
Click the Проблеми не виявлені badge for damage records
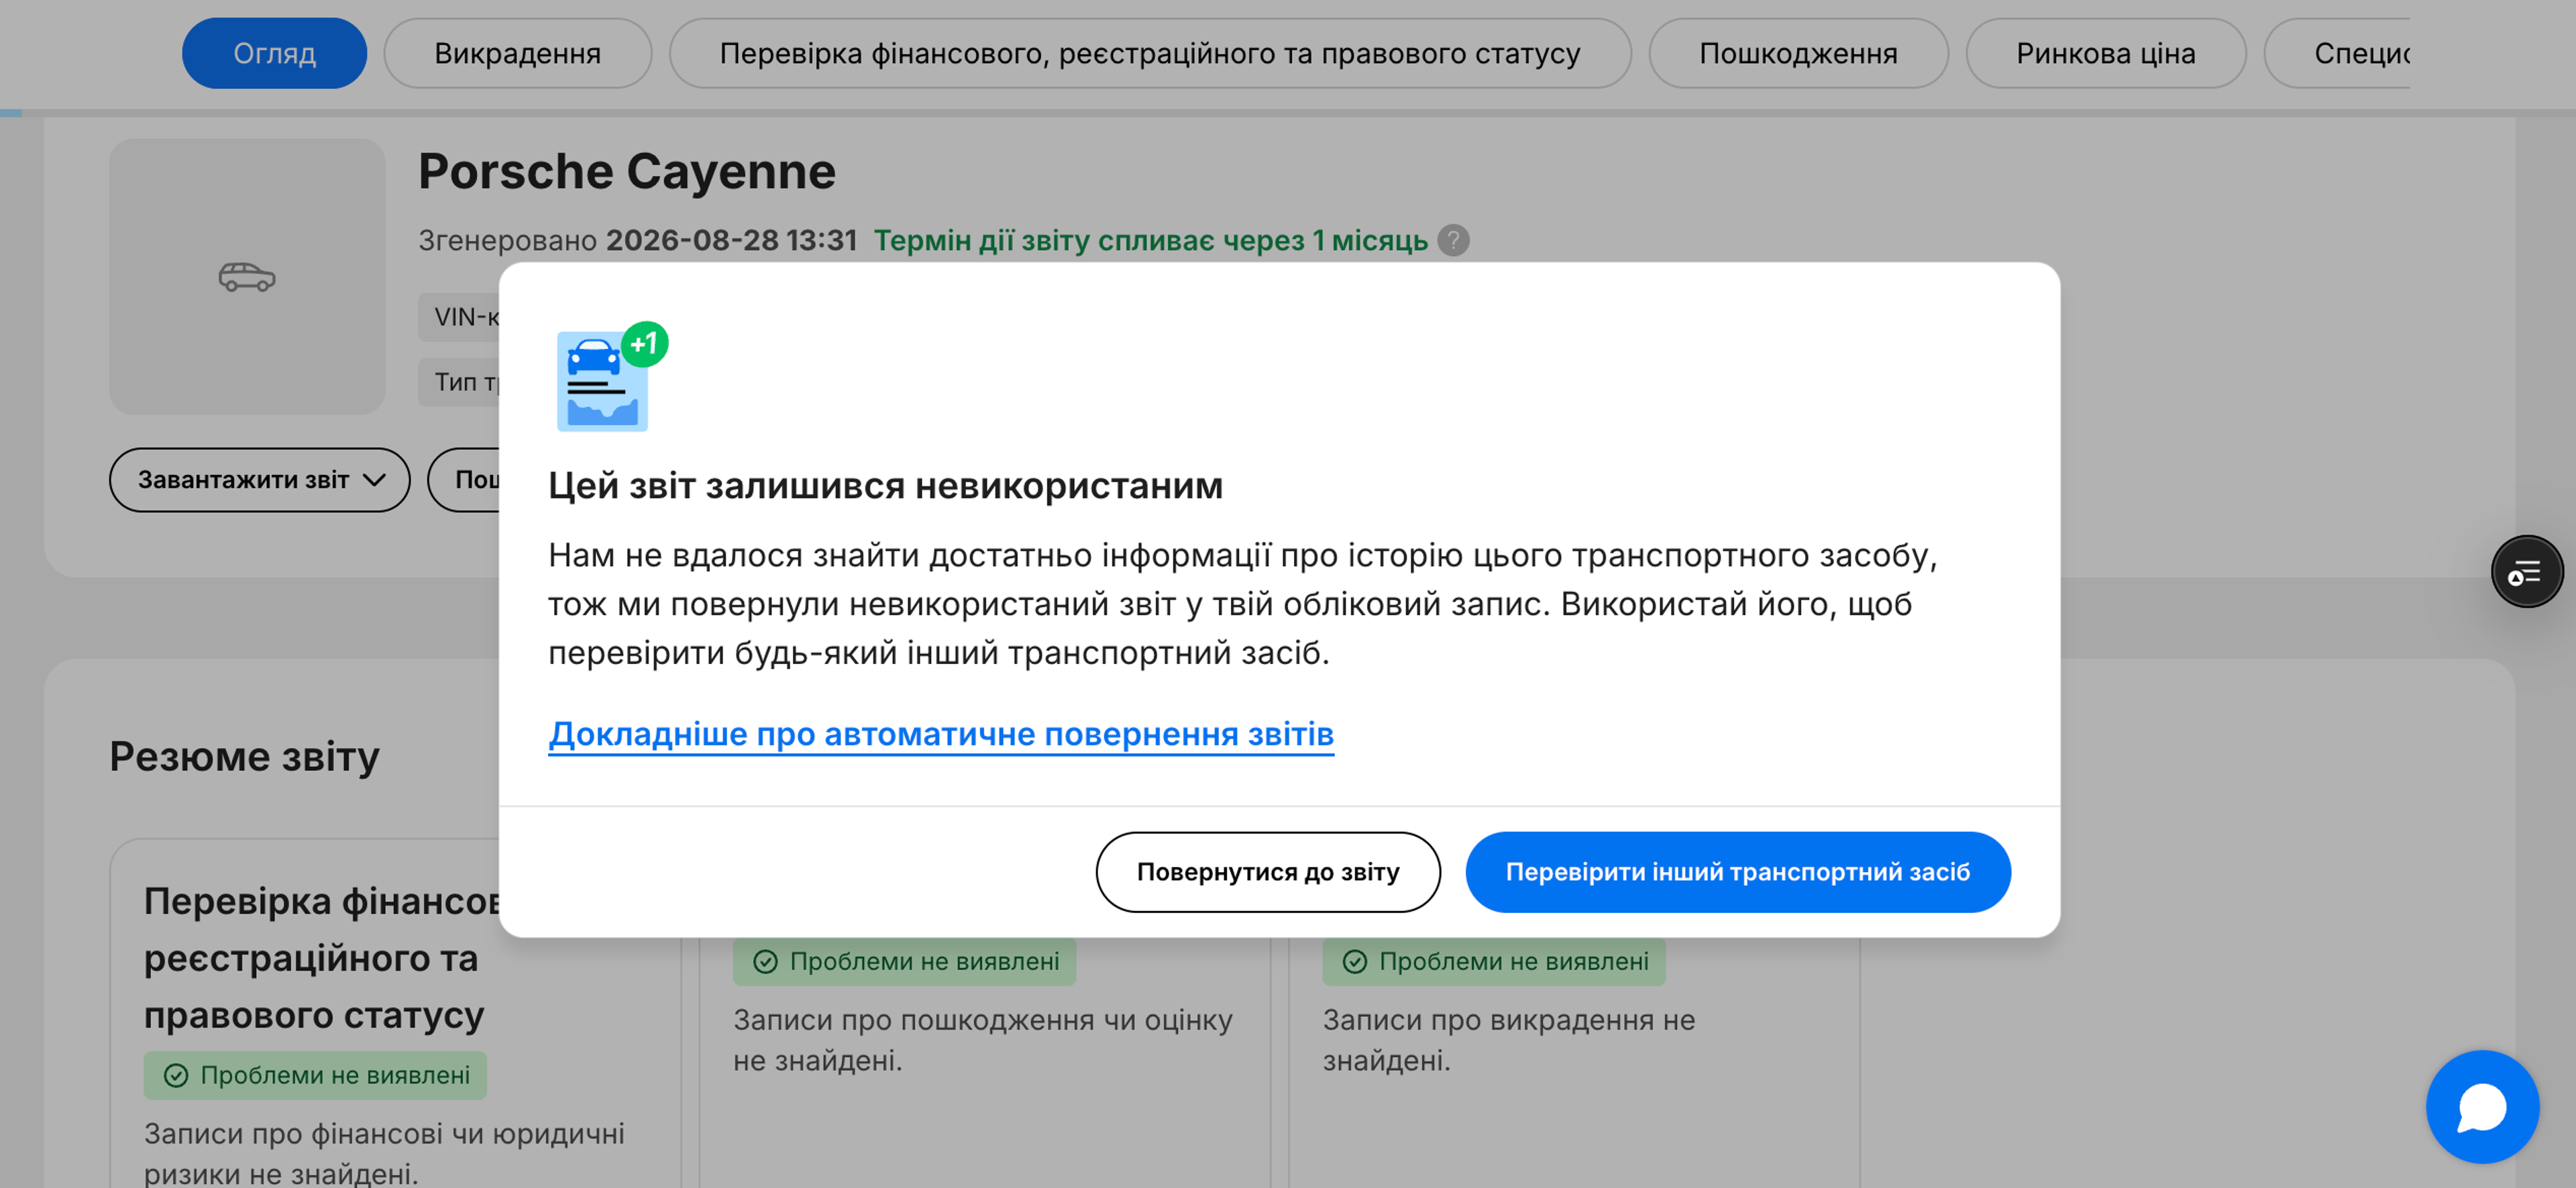pyautogui.click(x=904, y=961)
